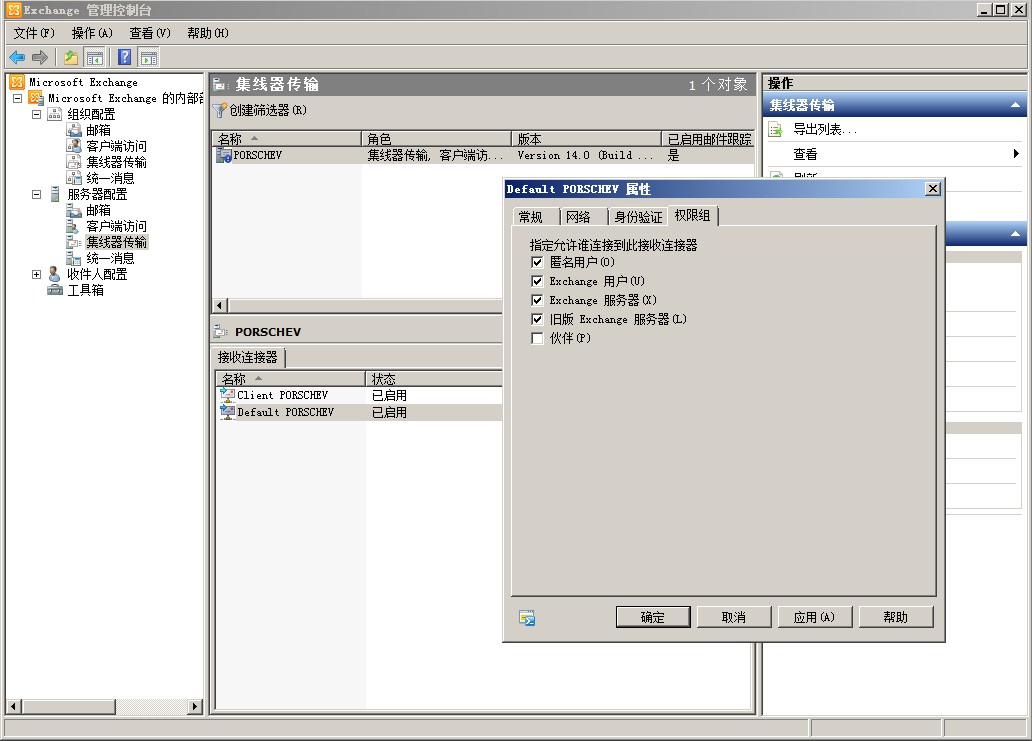Click the Forward arrow toolbar icon
The height and width of the screenshot is (741, 1032).
[x=40, y=58]
